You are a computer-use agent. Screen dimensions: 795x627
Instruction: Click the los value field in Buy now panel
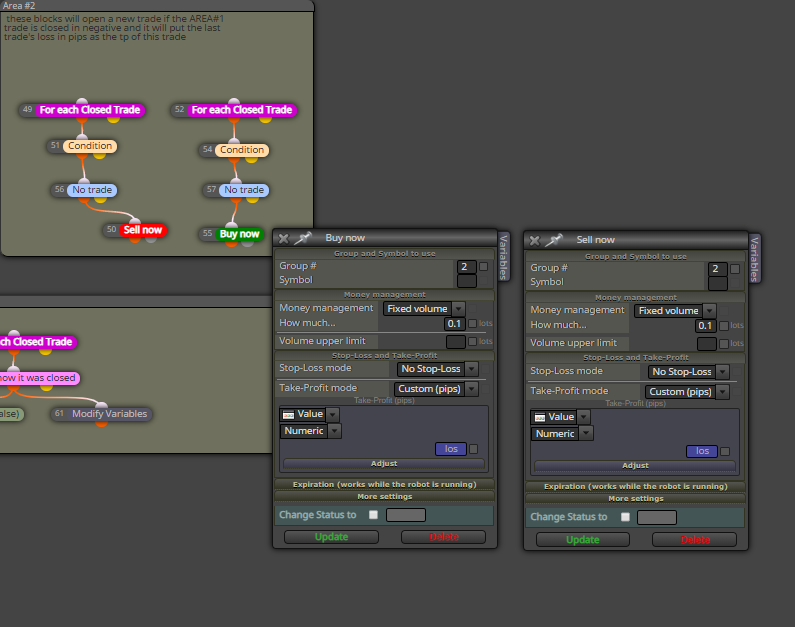pyautogui.click(x=451, y=449)
